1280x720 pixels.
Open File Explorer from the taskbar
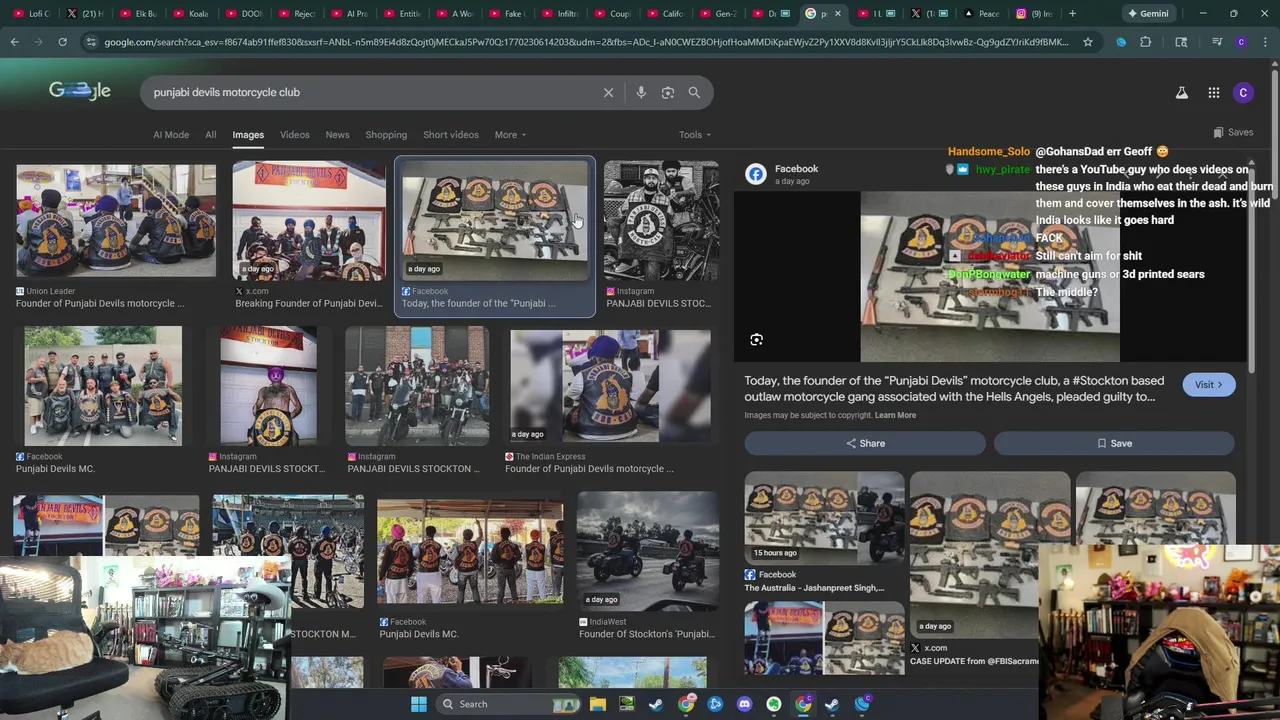tap(597, 704)
